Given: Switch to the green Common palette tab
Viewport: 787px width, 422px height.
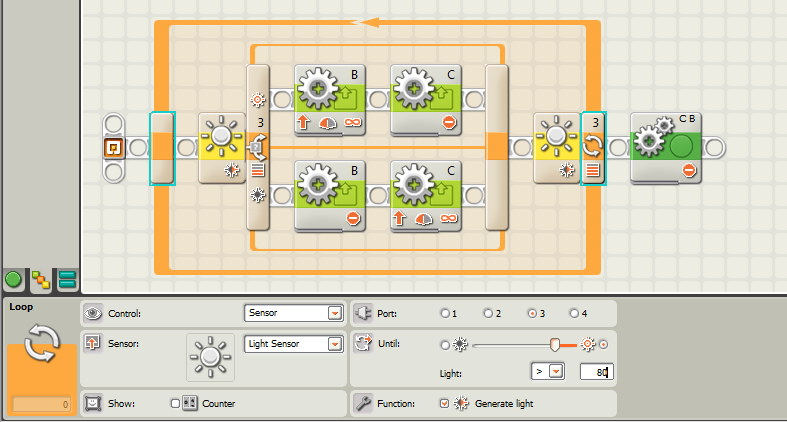Looking at the screenshot, I should pyautogui.click(x=14, y=280).
